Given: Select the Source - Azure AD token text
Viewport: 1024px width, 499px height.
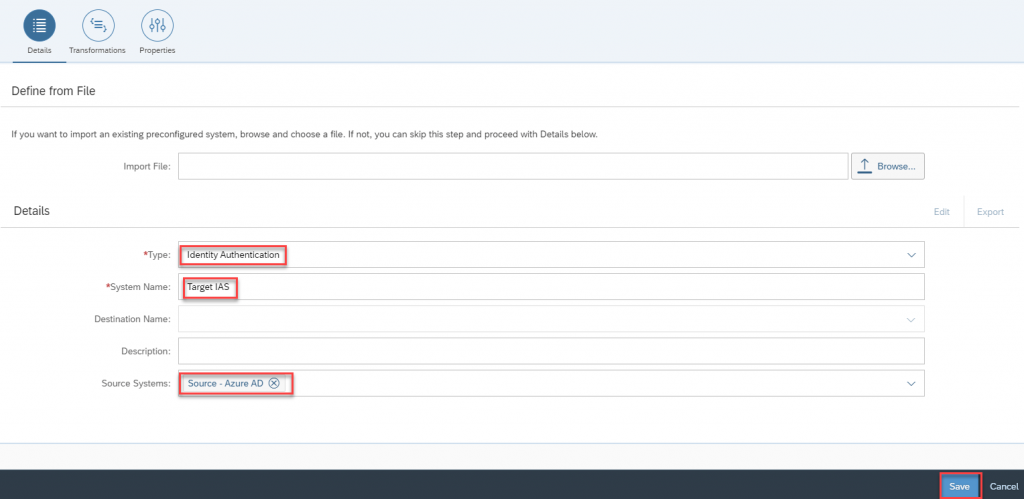Looking at the screenshot, I should pyautogui.click(x=225, y=383).
